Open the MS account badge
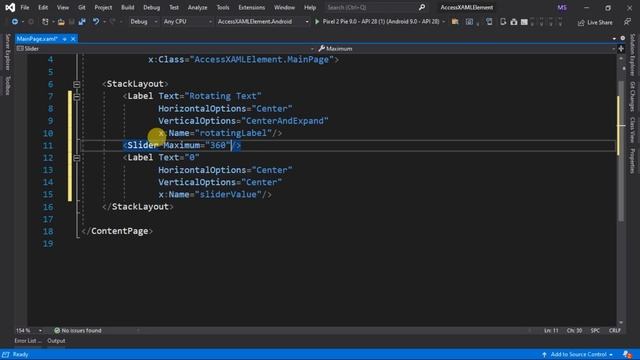The height and width of the screenshot is (360, 640). pos(562,7)
